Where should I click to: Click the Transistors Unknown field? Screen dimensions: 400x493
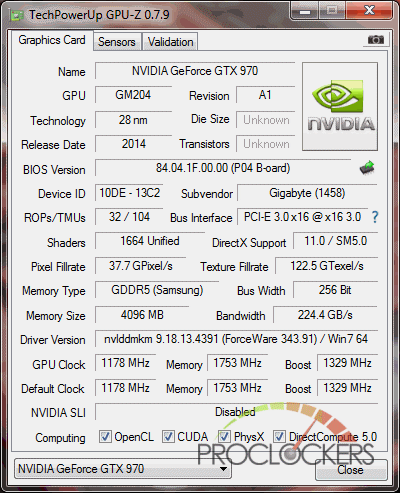point(265,144)
